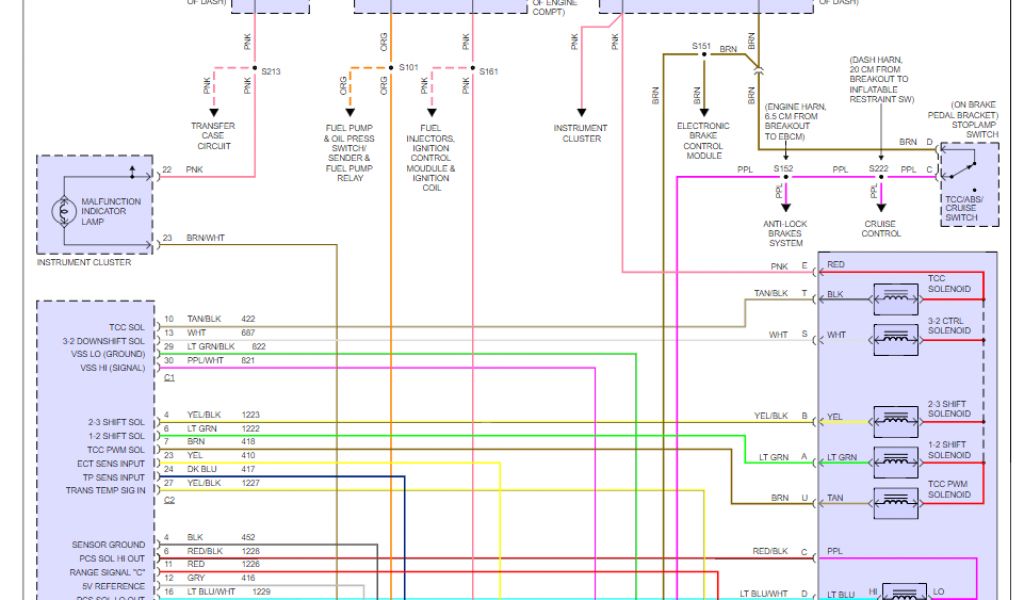Click the 2-3 shift solenoid symbol
This screenshot has width=1024, height=600.
[x=896, y=418]
